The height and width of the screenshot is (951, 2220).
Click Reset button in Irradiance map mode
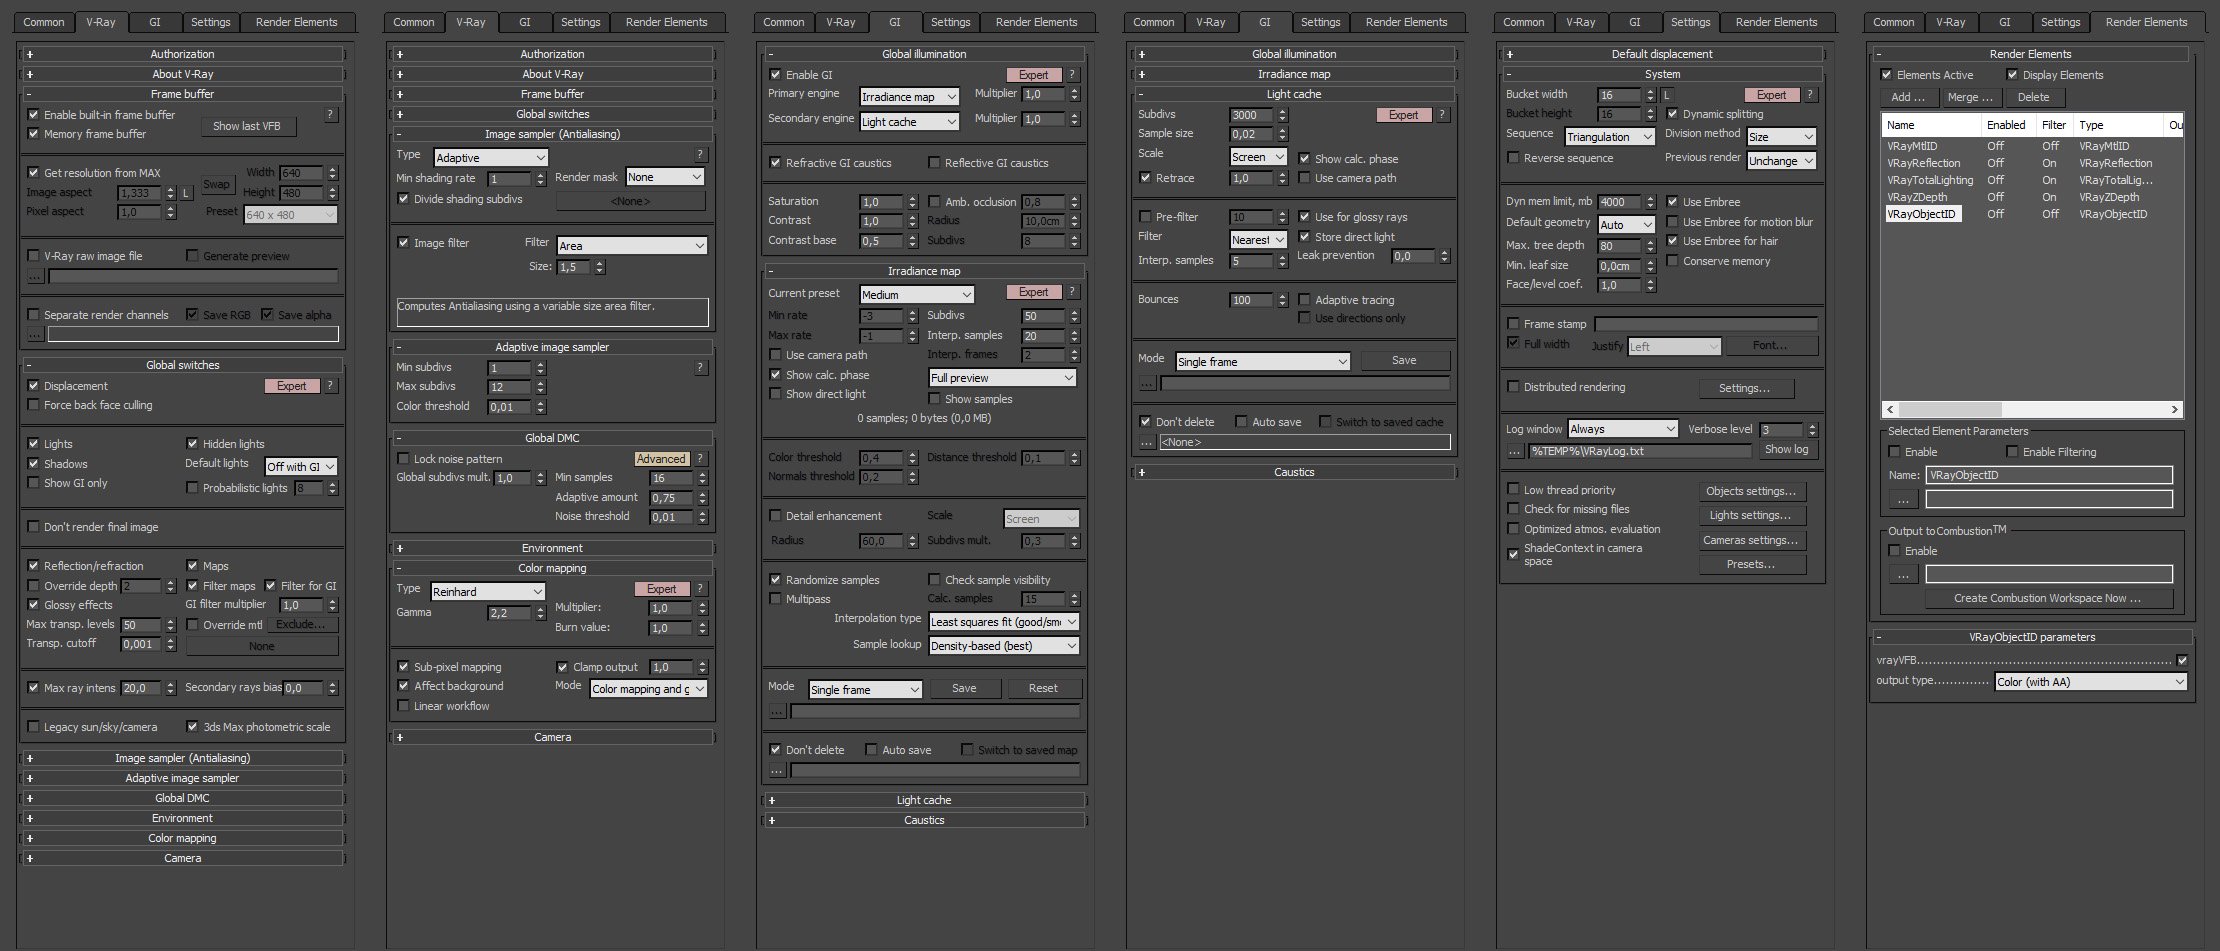click(1043, 688)
